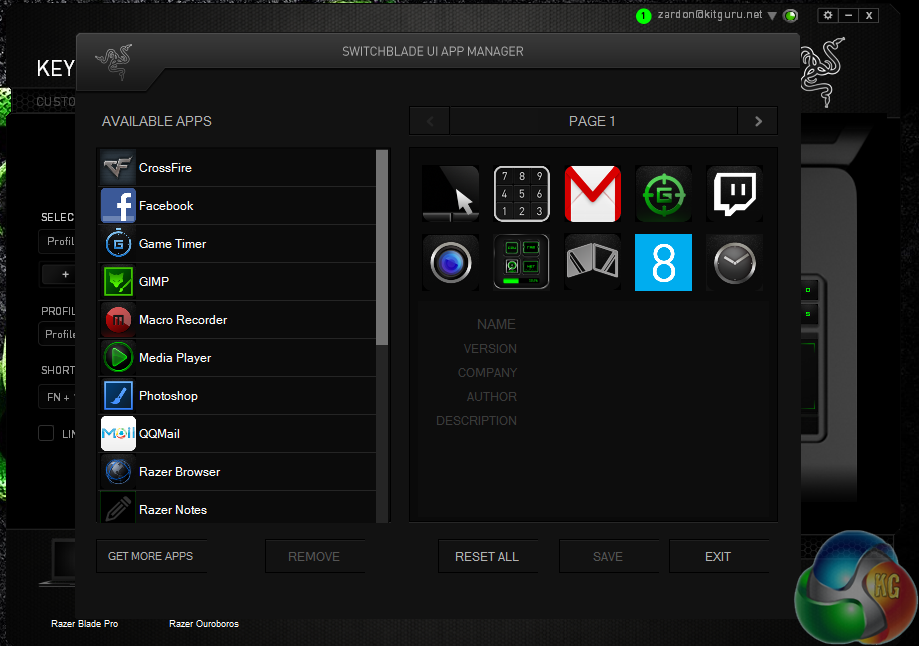Image resolution: width=919 pixels, height=646 pixels.
Task: Click the SAVE button
Action: point(608,556)
